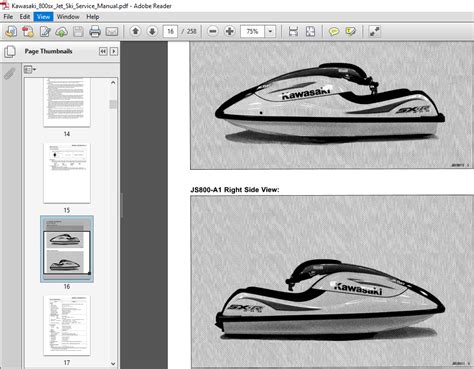Click the zoom in plus button
The height and width of the screenshot is (369, 474).
[x=229, y=32]
